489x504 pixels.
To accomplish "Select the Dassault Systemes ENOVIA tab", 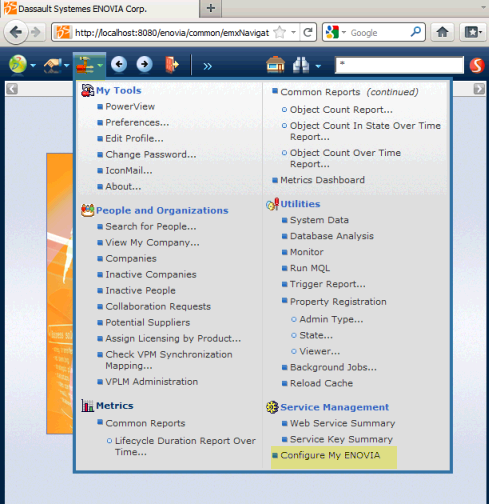I will [x=99, y=9].
